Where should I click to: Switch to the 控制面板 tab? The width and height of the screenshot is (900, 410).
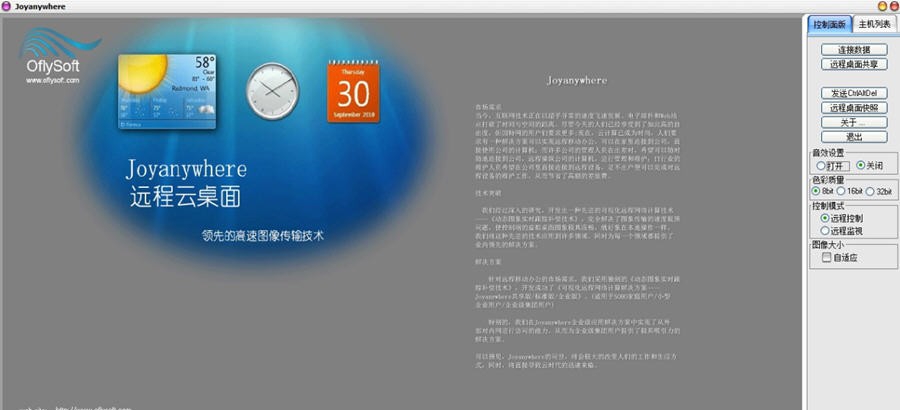click(829, 24)
